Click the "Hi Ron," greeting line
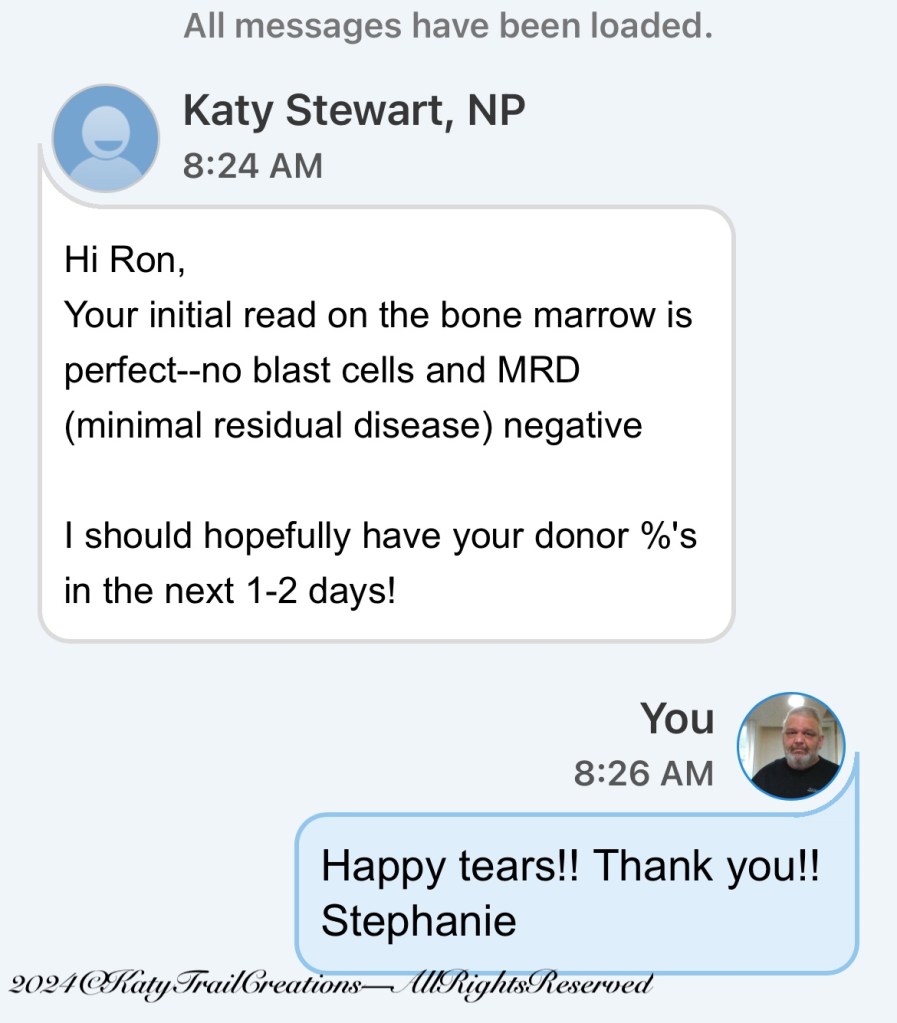Viewport: 897px width, 1023px height. 125,261
